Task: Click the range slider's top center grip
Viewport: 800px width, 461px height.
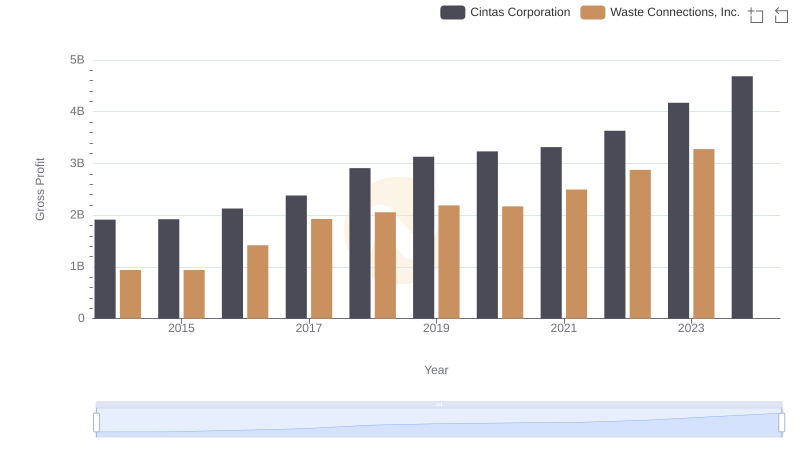Action: point(438,405)
